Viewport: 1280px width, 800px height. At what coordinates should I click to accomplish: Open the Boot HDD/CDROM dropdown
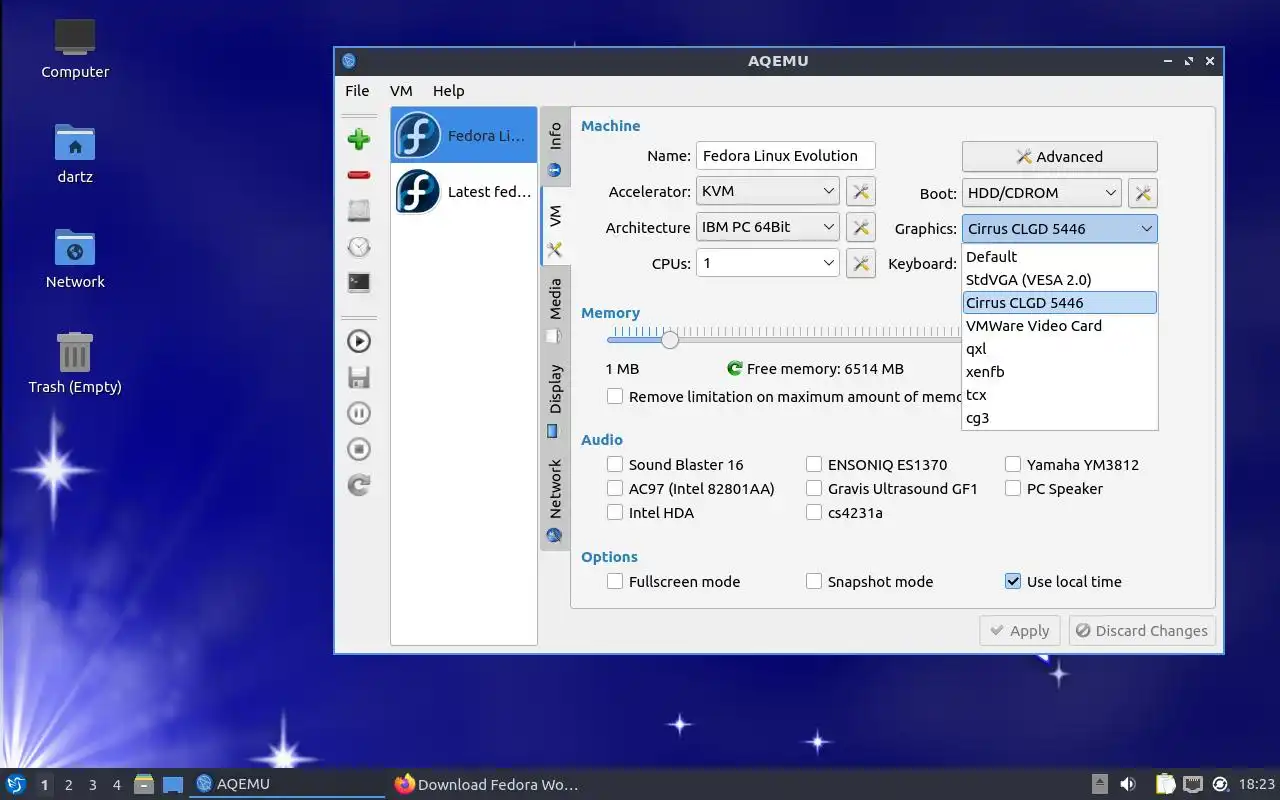[x=1041, y=193]
